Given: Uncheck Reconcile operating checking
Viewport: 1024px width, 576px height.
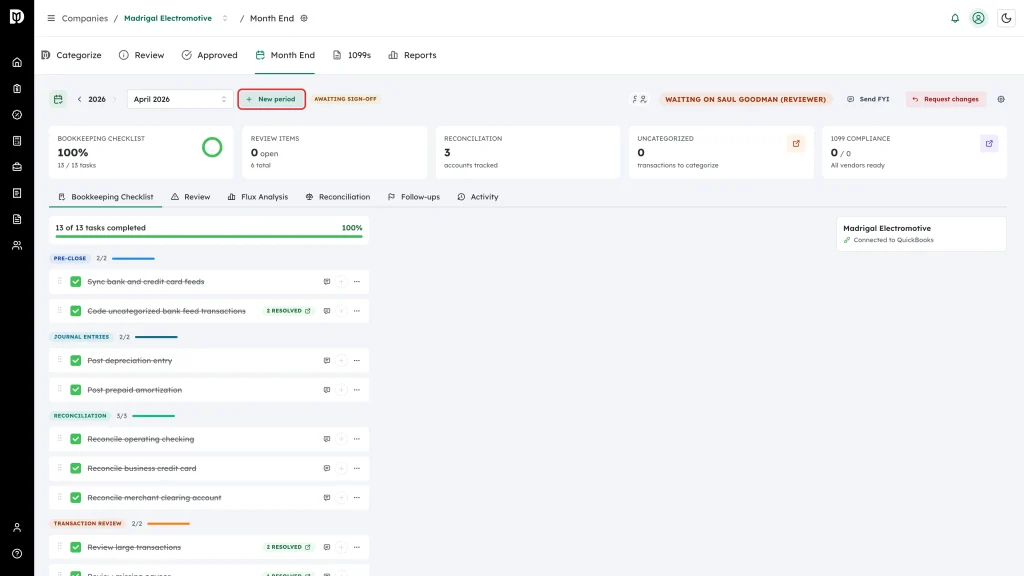Looking at the screenshot, I should 76,439.
